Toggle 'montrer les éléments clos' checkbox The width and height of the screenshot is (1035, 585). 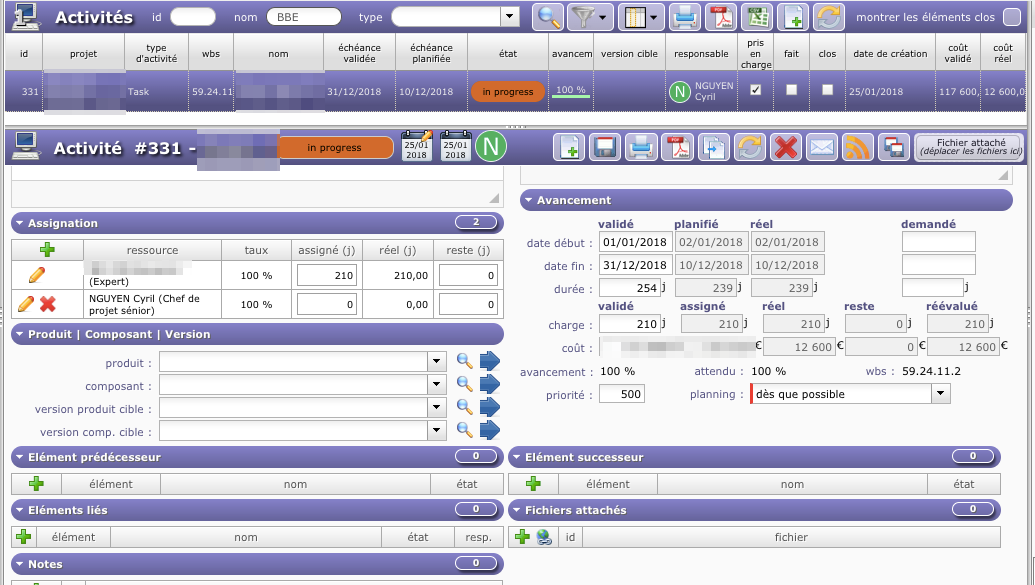[x=1012, y=17]
